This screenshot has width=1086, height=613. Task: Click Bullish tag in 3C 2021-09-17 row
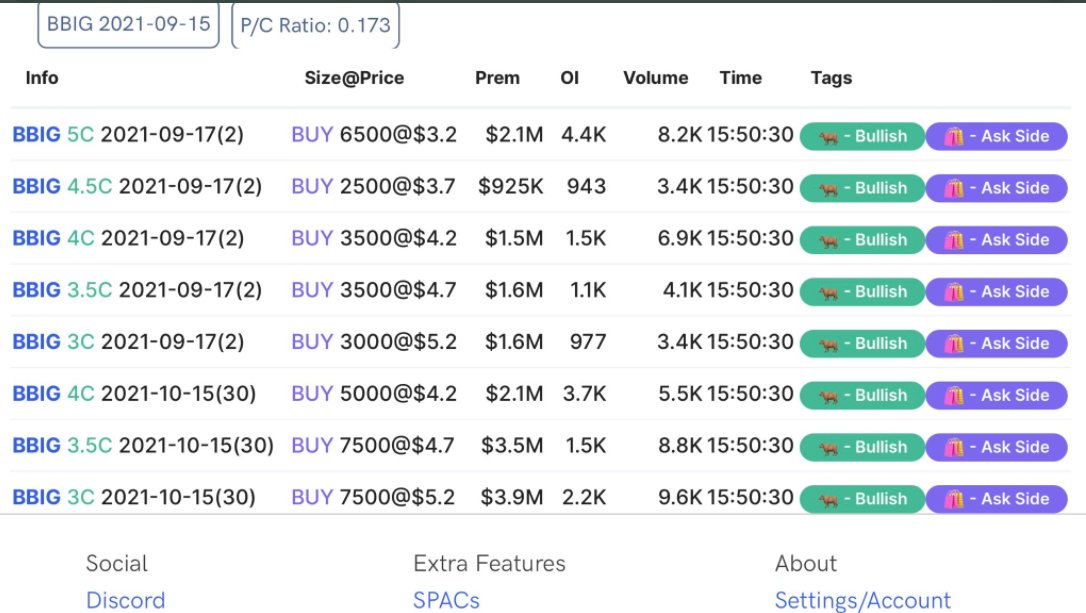[x=862, y=344]
